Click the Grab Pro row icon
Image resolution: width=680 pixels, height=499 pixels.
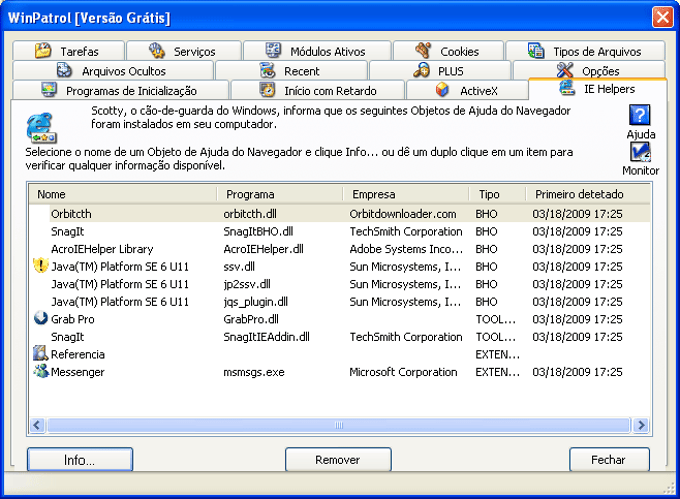[x=40, y=318]
